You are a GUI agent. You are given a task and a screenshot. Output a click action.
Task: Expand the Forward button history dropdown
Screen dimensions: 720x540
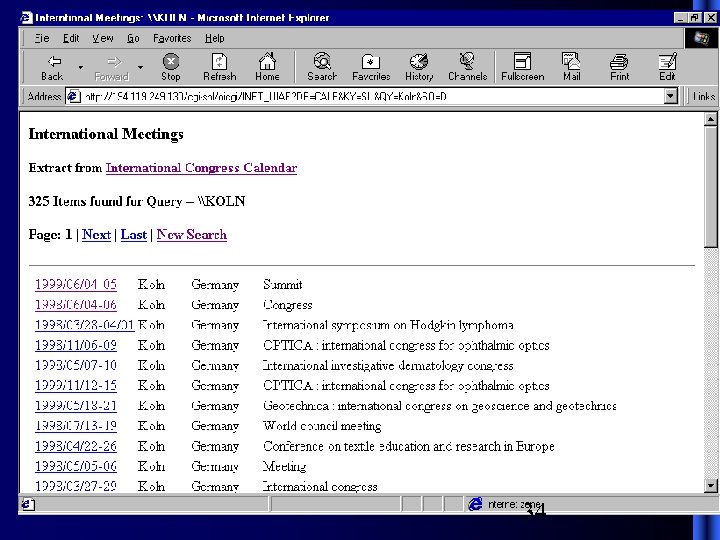(141, 68)
